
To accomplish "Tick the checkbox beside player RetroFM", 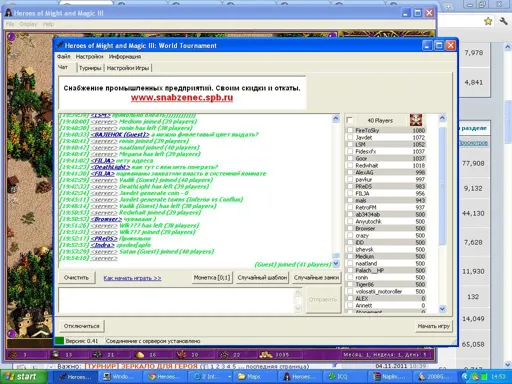I will (x=350, y=207).
